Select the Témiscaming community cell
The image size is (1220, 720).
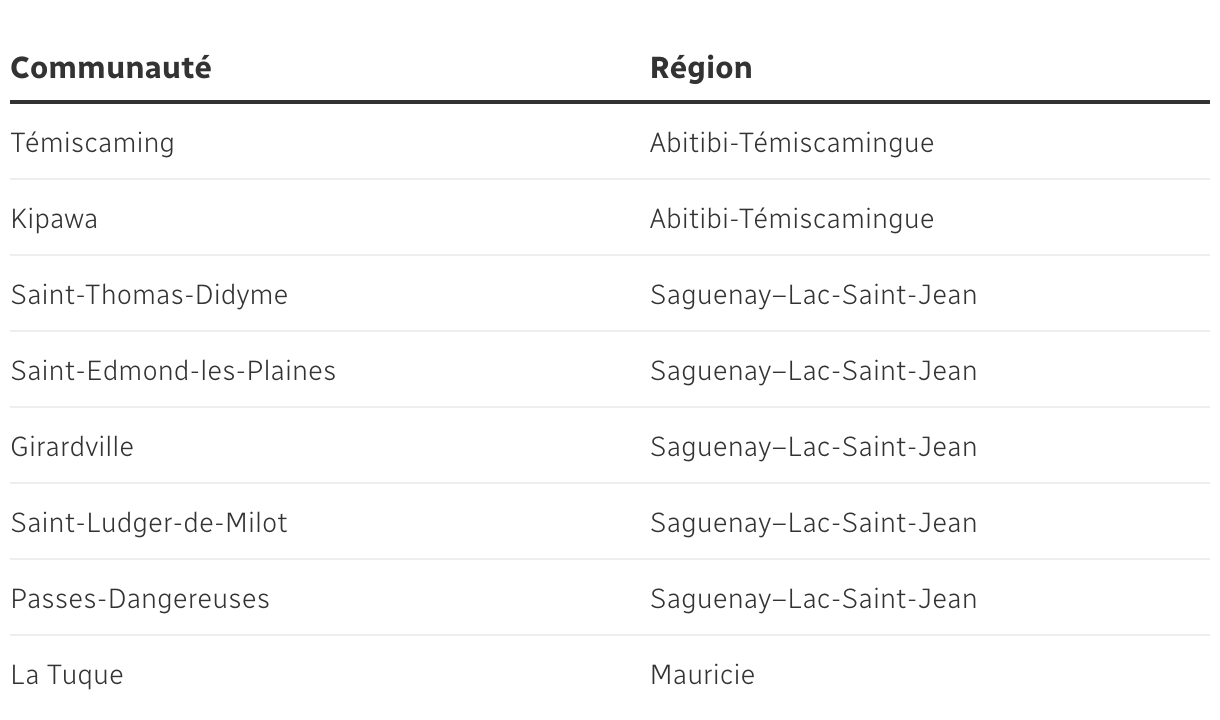(92, 143)
